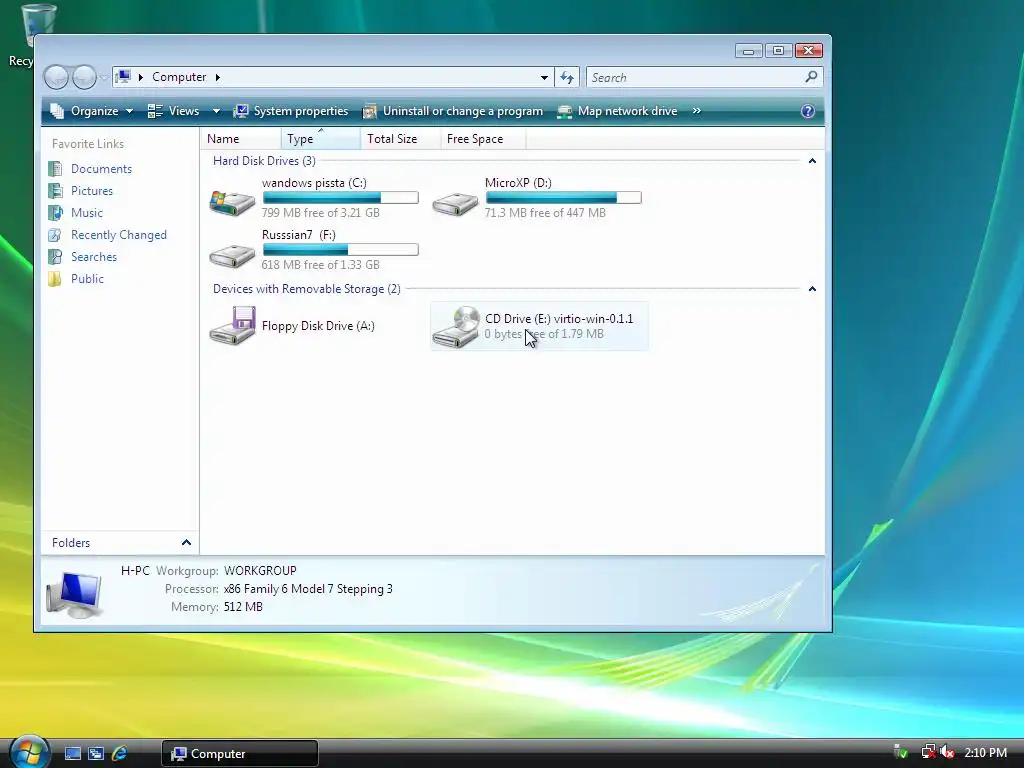Click the Search input field

point(696,78)
